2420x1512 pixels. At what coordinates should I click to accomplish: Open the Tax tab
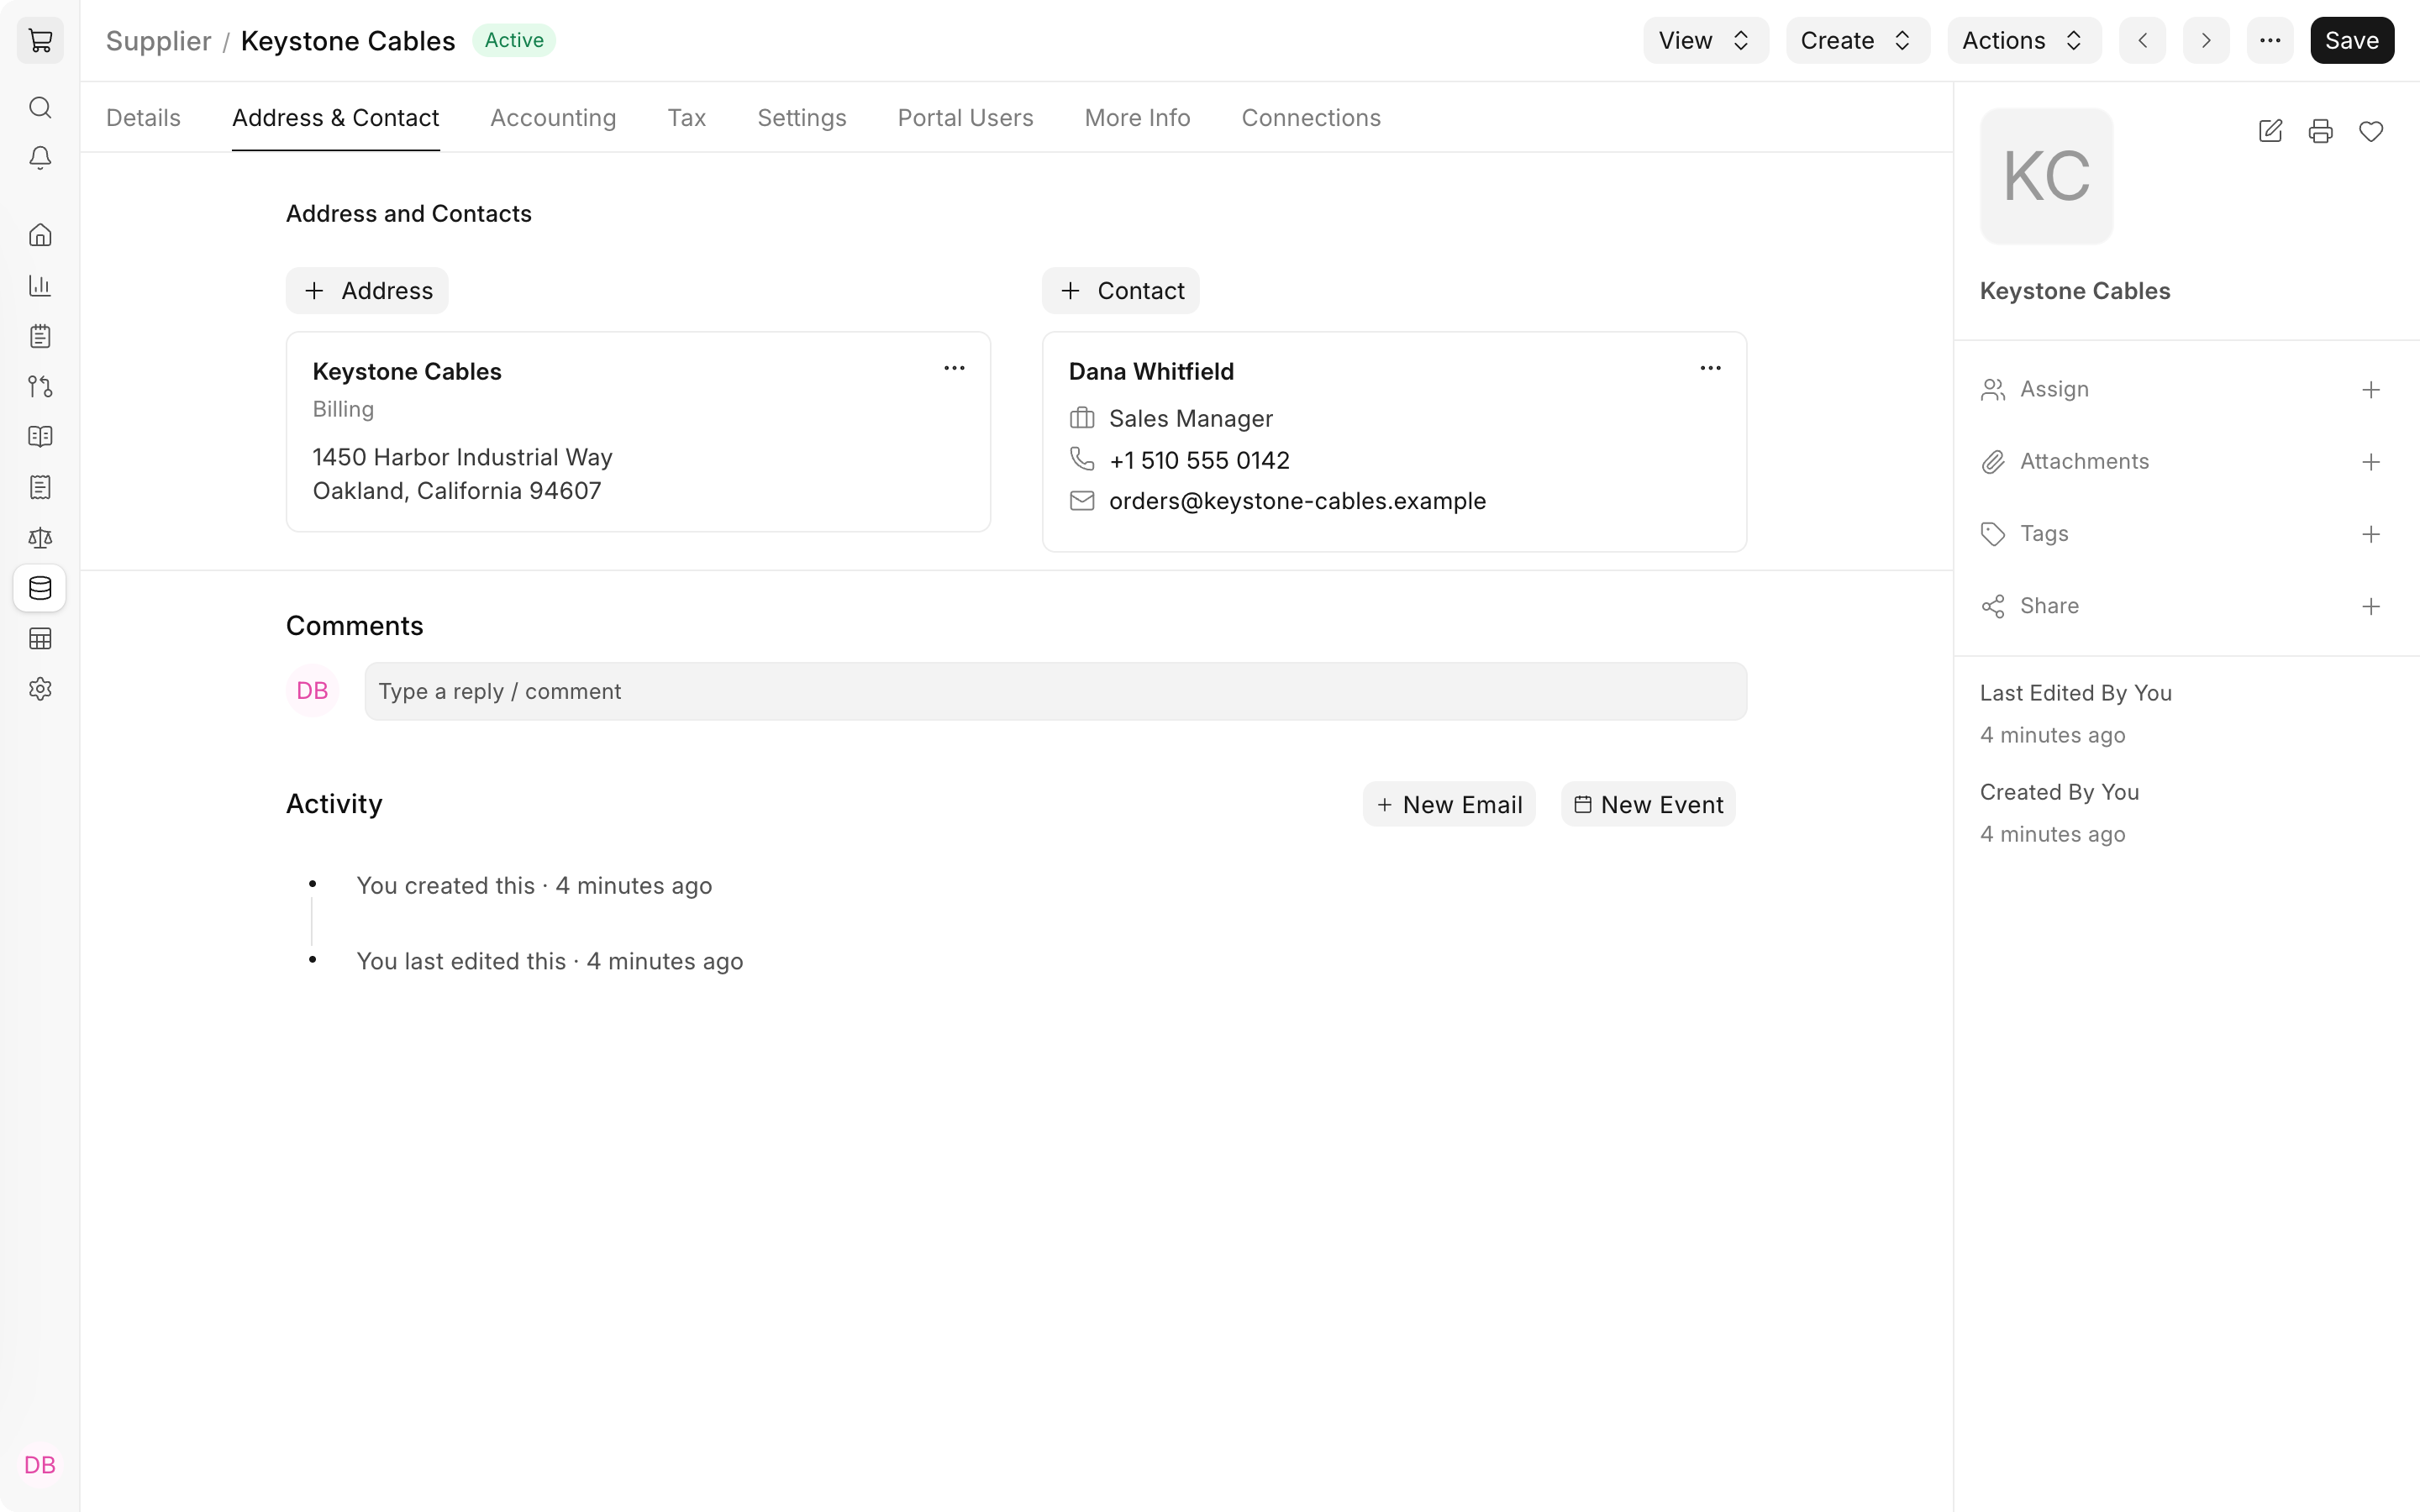(x=686, y=118)
